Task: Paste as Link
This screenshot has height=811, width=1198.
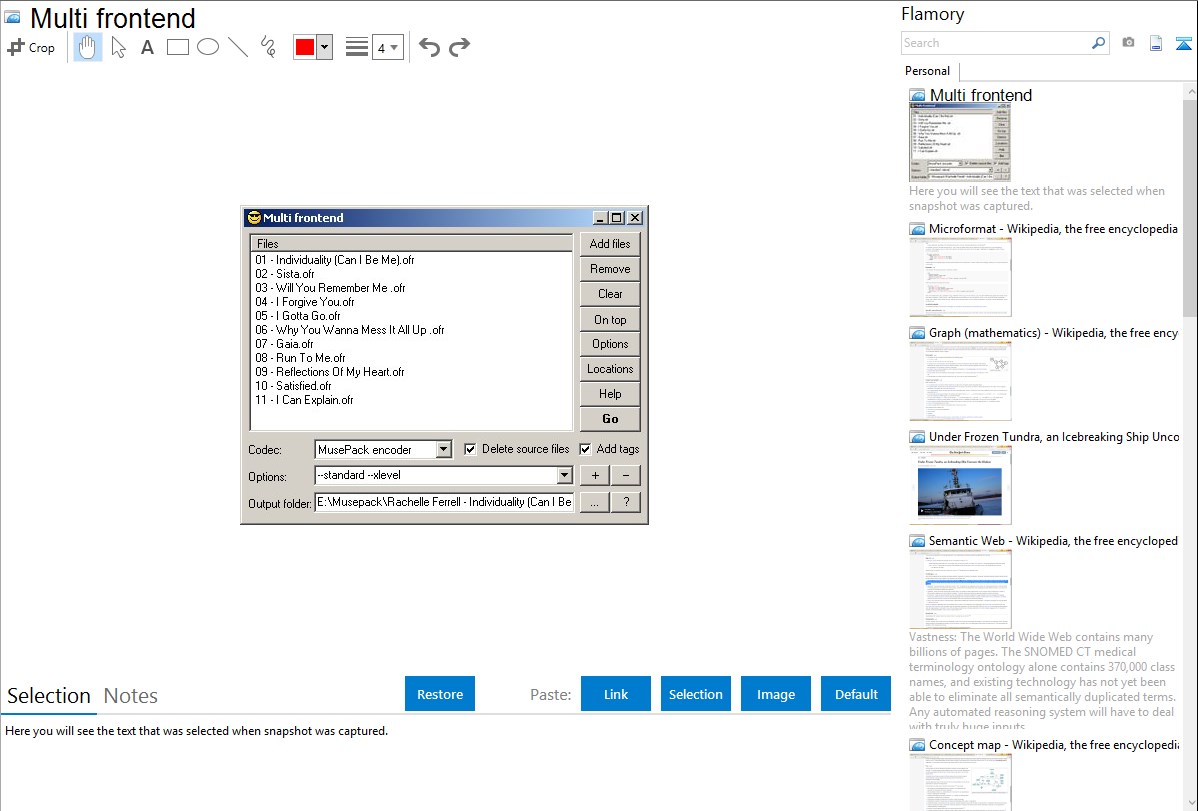Action: [x=616, y=694]
